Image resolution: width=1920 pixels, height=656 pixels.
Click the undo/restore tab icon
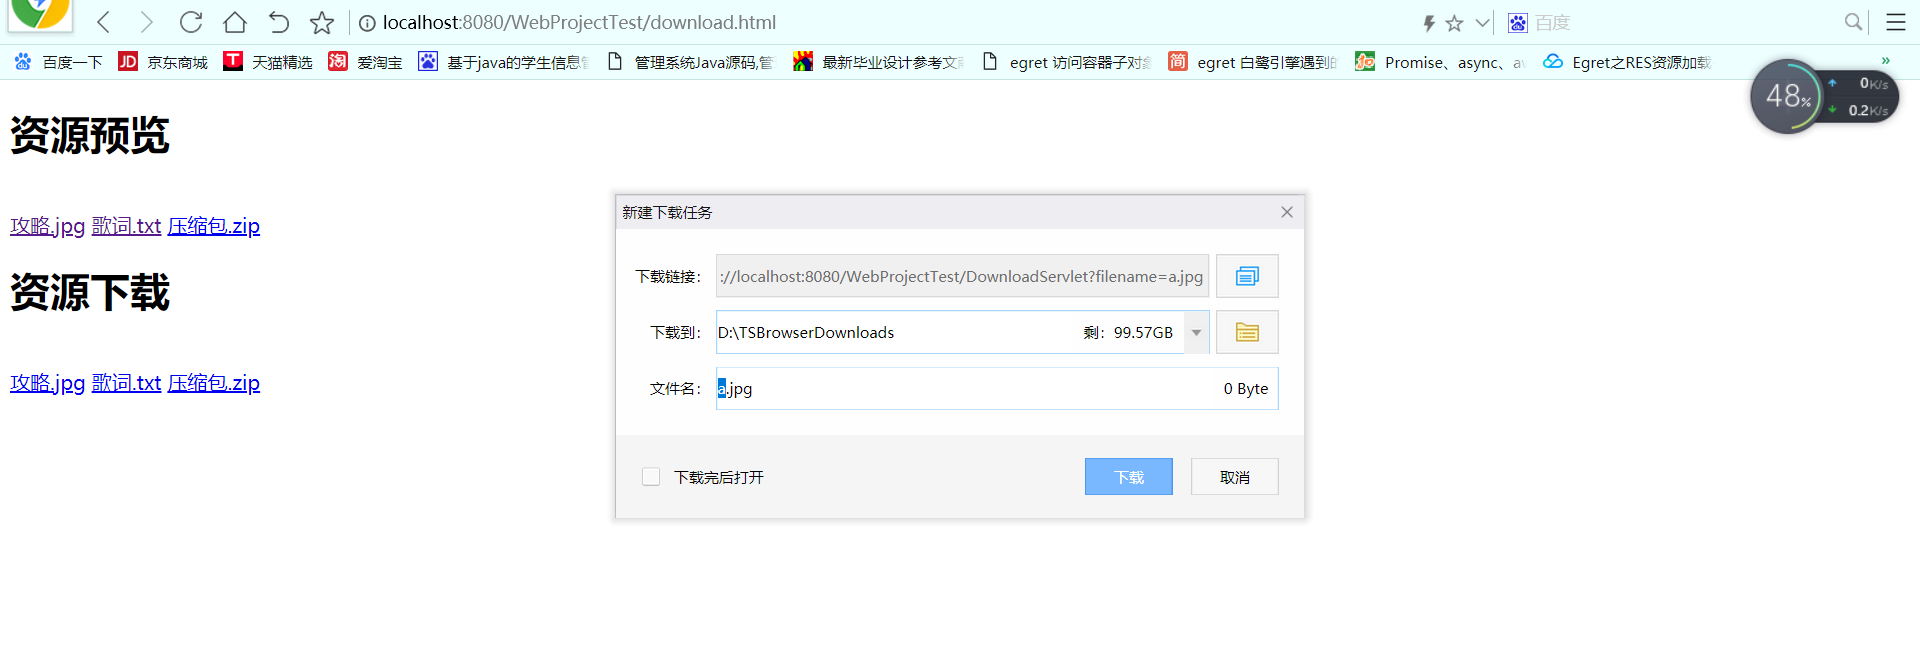pos(279,22)
